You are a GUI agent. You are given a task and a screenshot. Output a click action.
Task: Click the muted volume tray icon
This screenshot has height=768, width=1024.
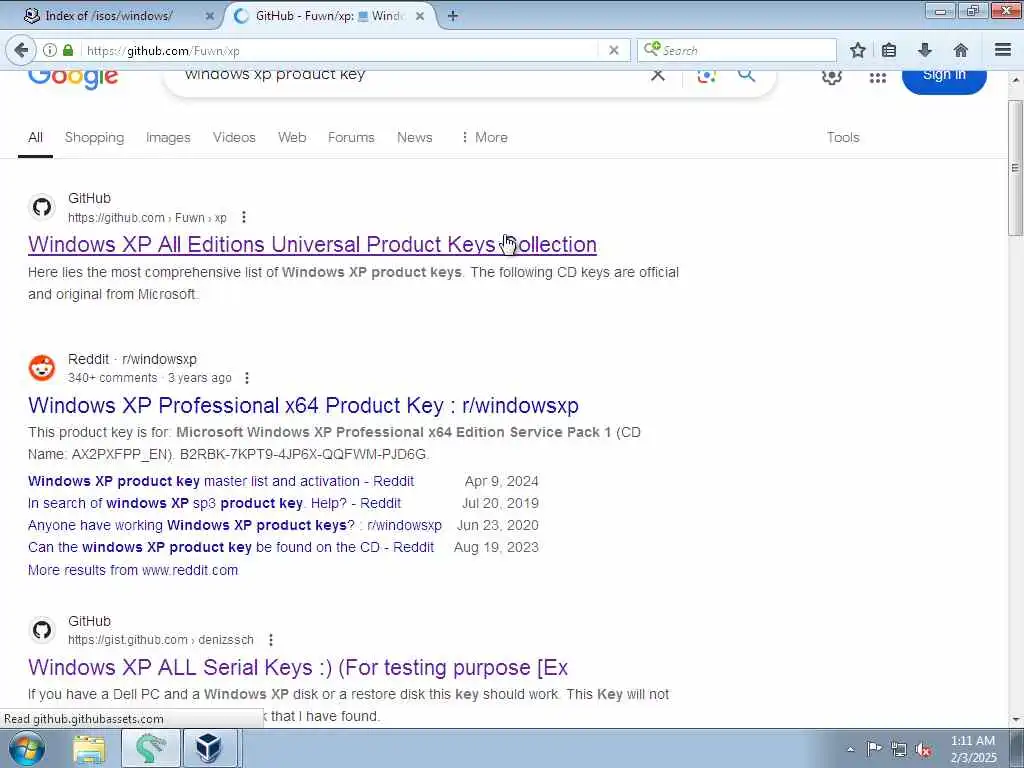pyautogui.click(x=923, y=749)
